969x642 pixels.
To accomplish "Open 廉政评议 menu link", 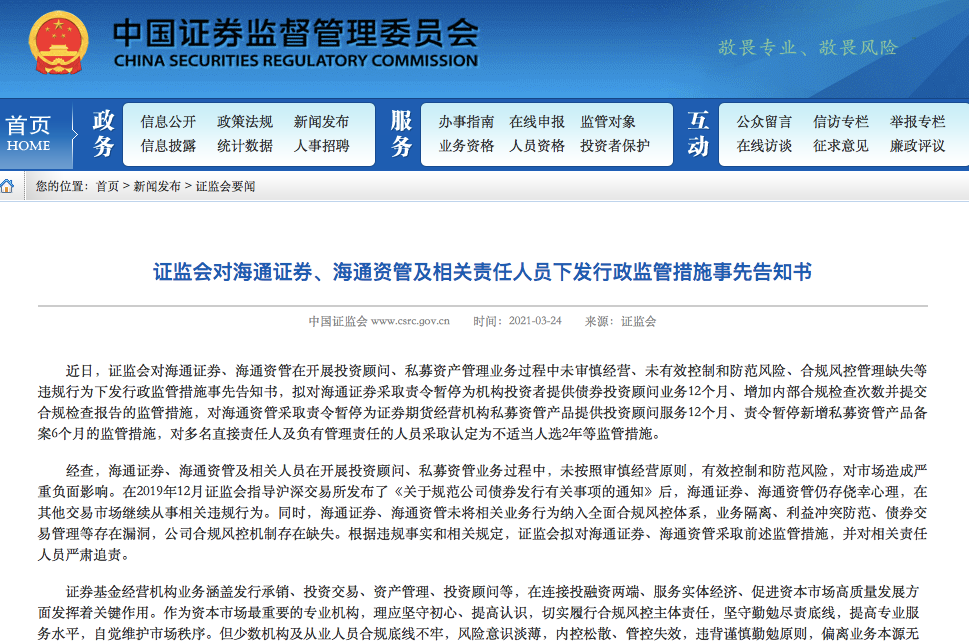I will coord(917,146).
